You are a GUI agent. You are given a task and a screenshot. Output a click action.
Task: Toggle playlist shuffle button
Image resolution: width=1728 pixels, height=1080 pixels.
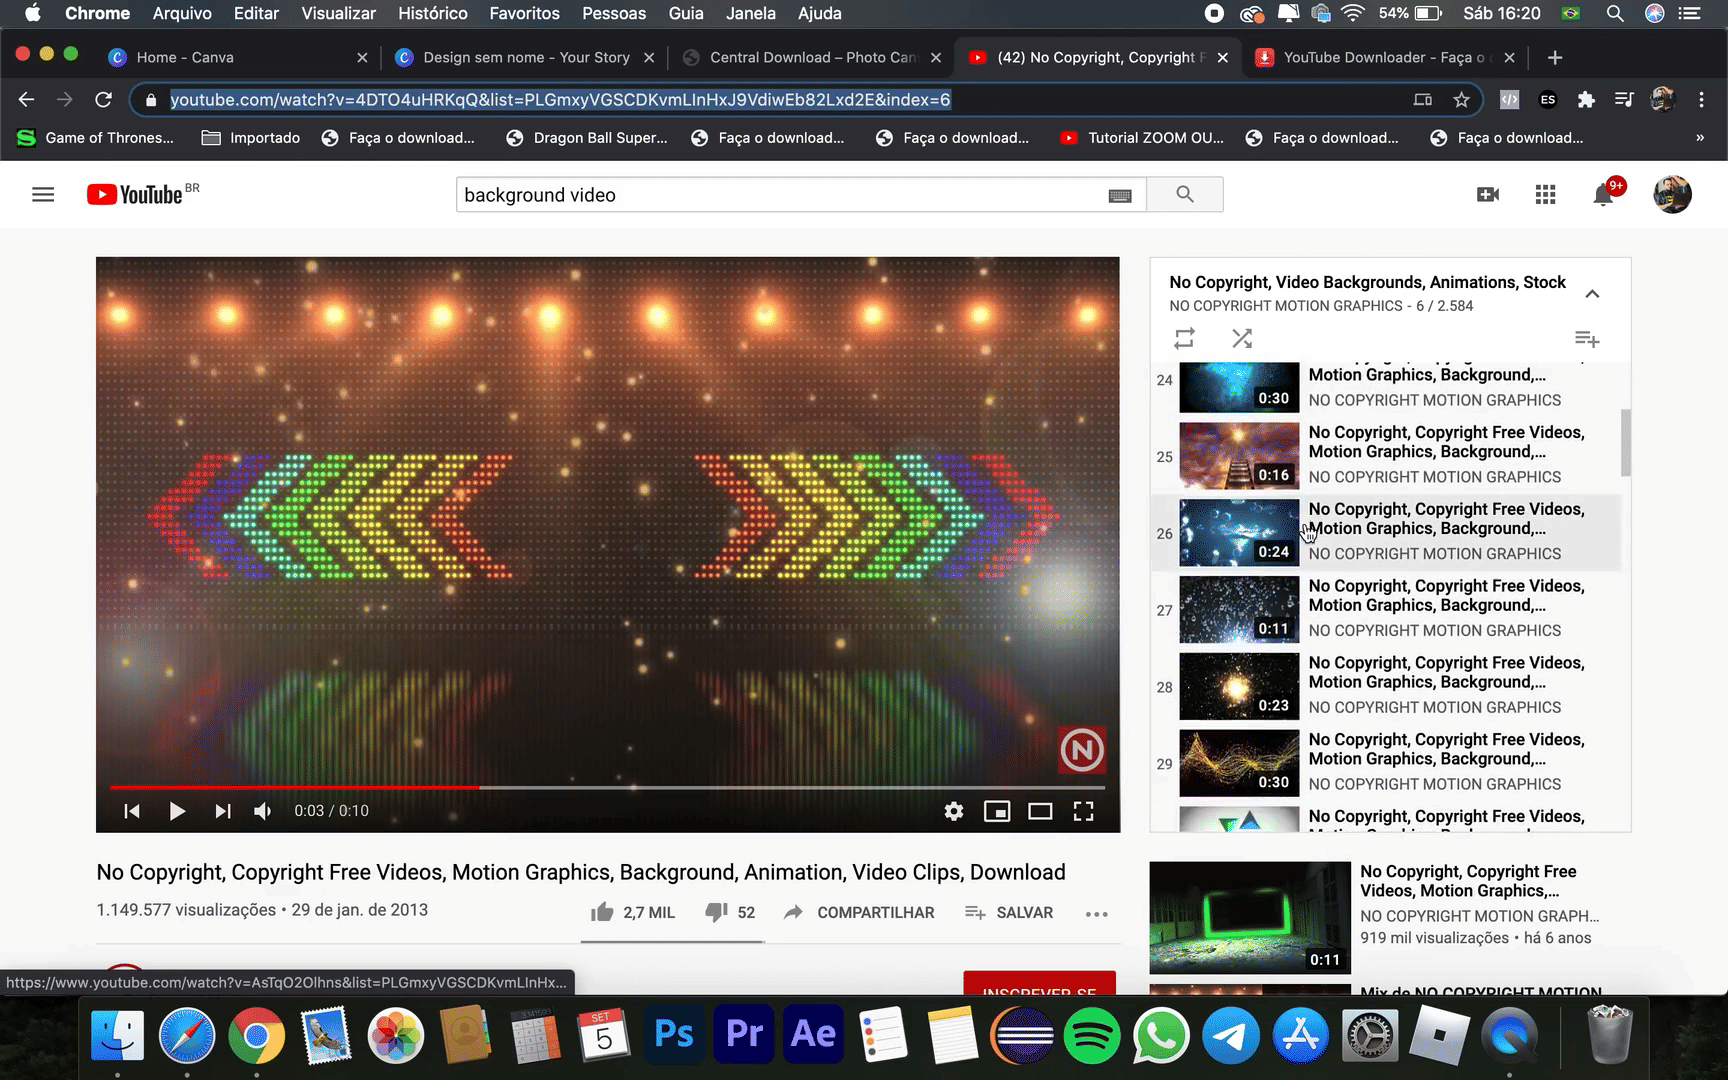tap(1242, 339)
